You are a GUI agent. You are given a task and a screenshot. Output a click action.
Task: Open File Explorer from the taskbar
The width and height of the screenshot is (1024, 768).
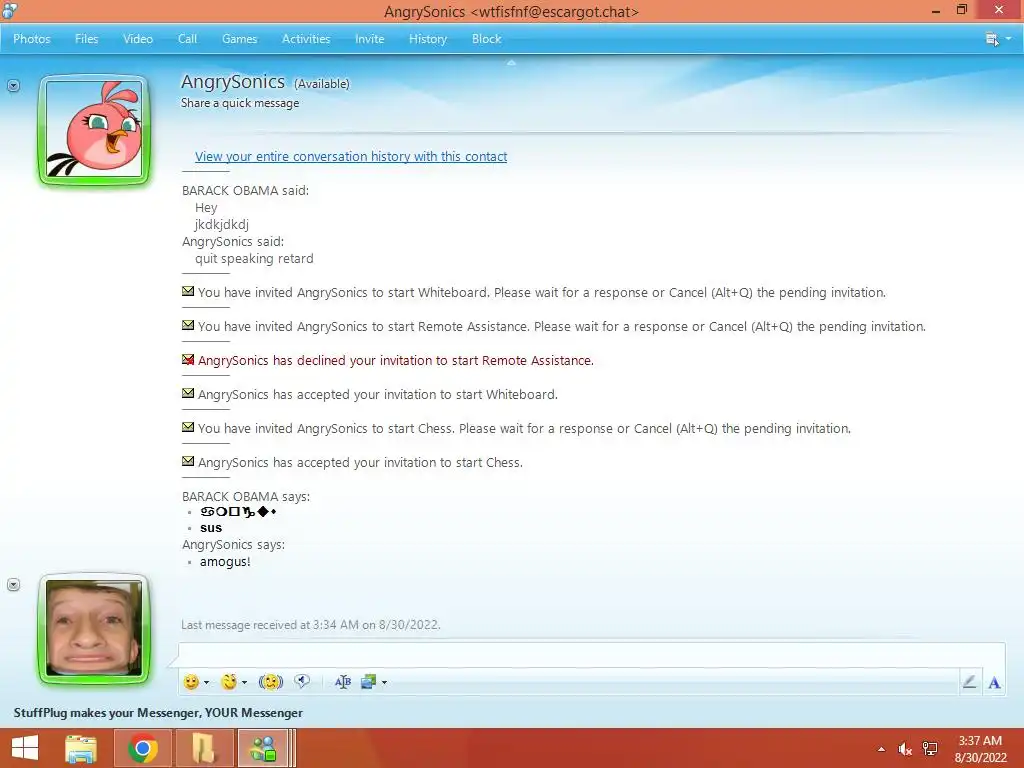81,748
